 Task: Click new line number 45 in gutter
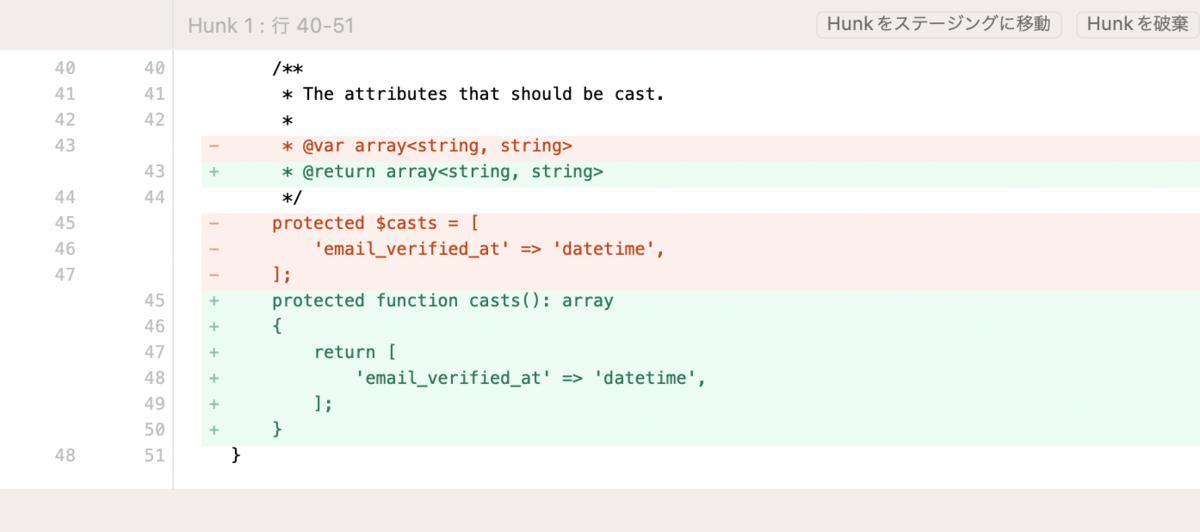click(153, 301)
